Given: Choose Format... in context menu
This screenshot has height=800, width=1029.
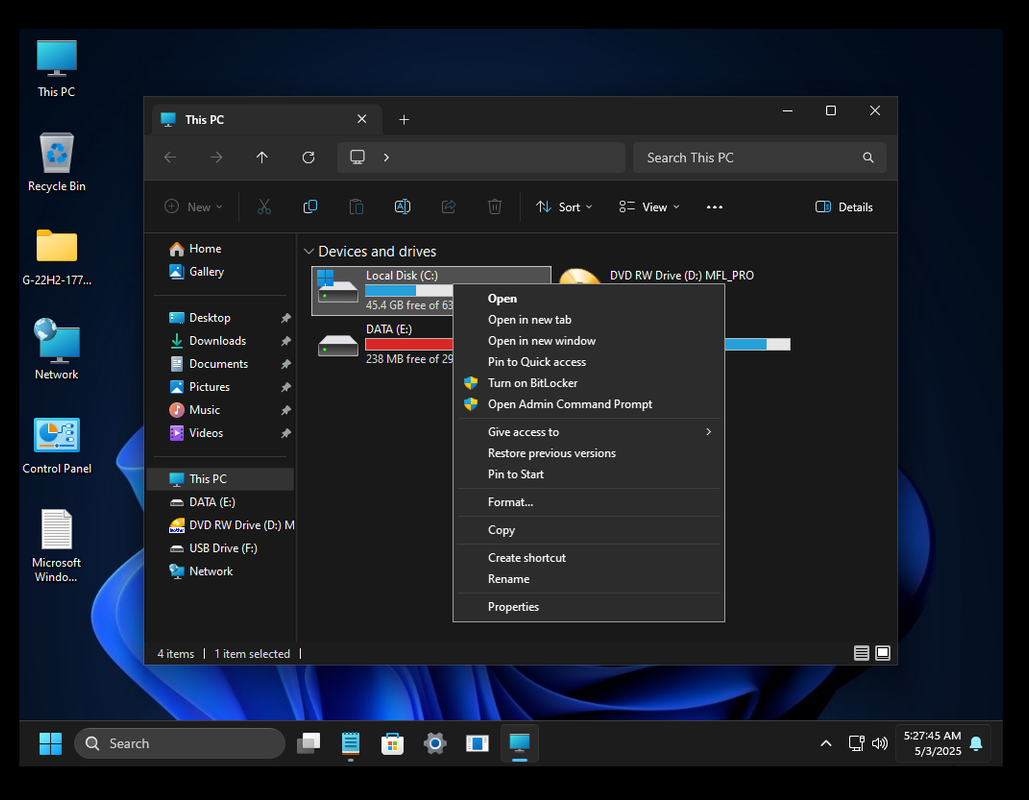Looking at the screenshot, I should coord(589,502).
